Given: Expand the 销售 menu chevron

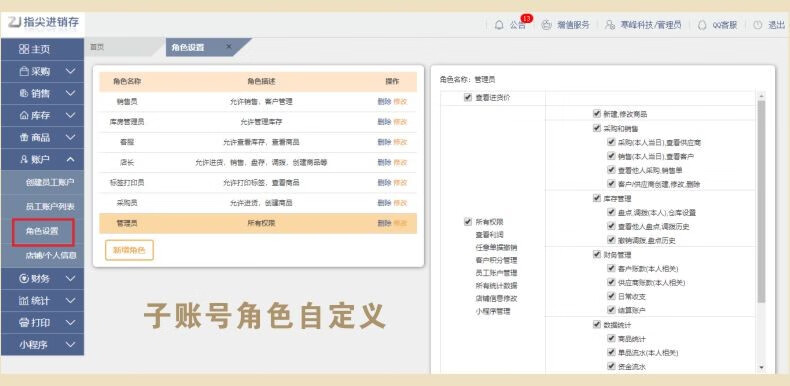Looking at the screenshot, I should click(x=71, y=93).
